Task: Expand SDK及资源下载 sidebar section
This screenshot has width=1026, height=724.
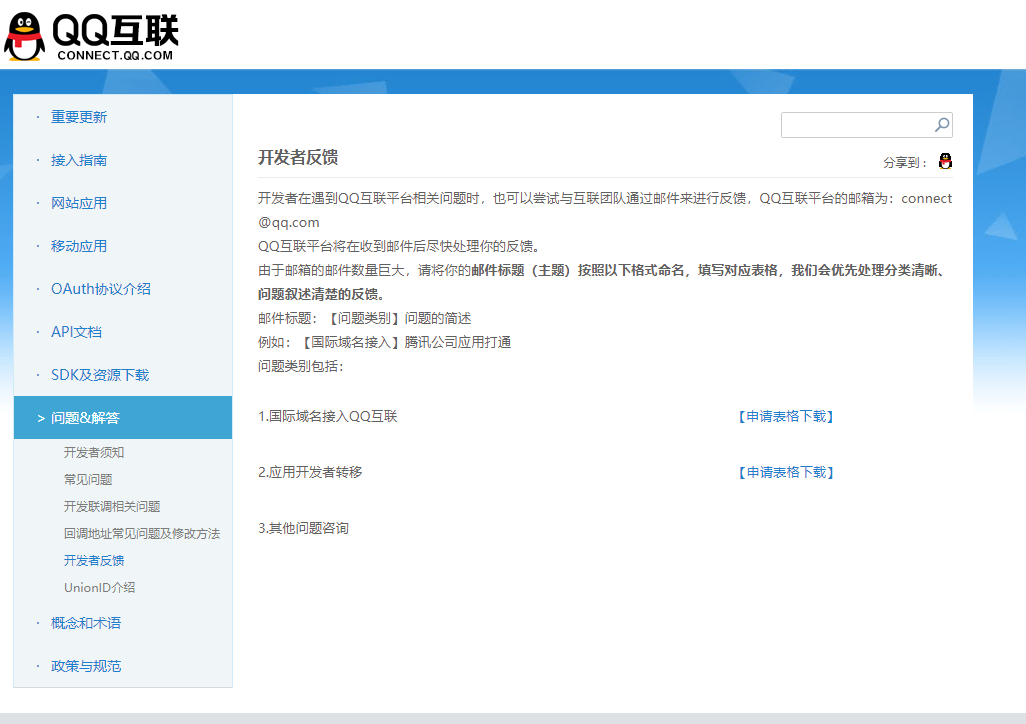Action: coord(100,375)
